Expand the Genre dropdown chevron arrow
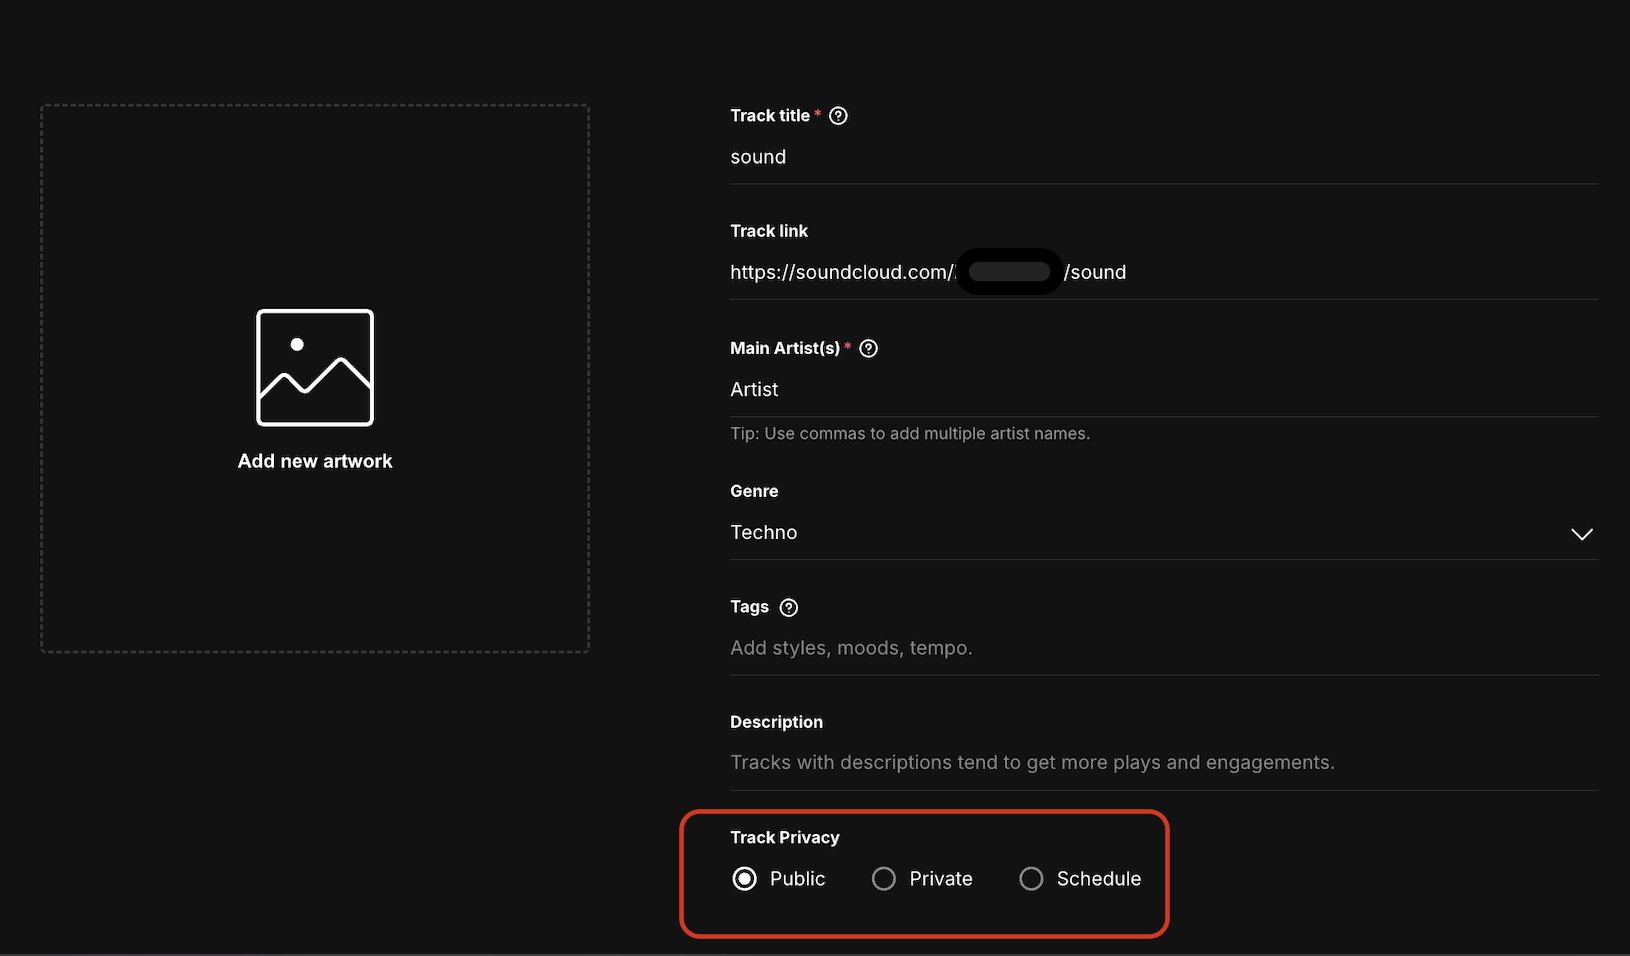Viewport: 1630px width, 956px height. pos(1581,534)
